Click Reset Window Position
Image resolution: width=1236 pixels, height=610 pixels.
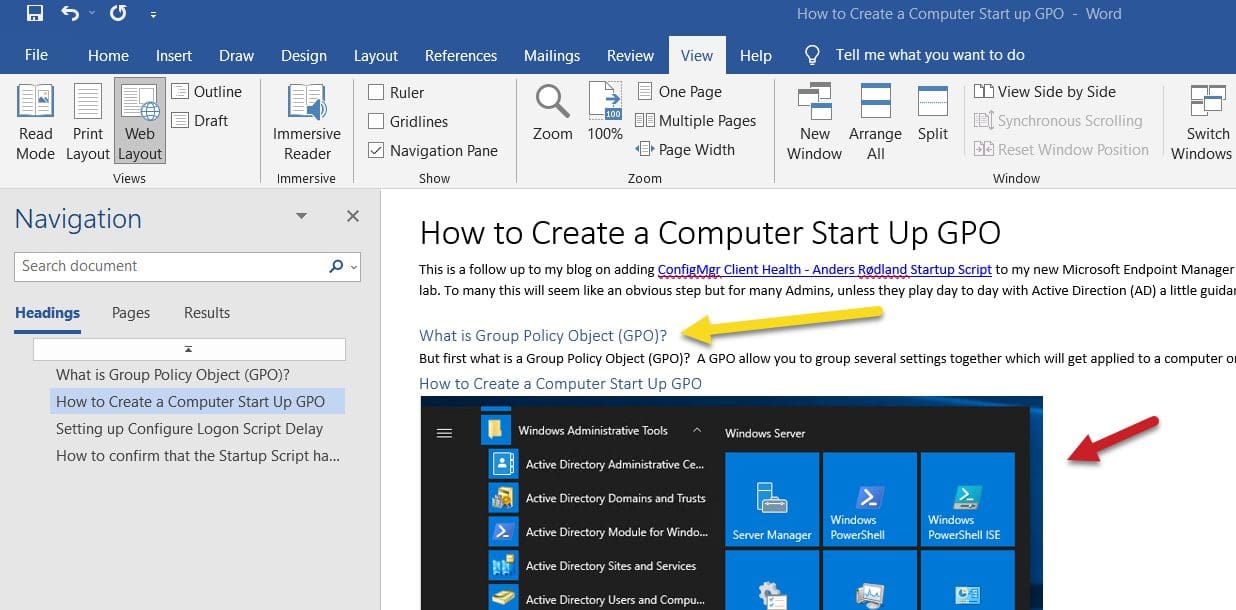pyautogui.click(x=1061, y=149)
